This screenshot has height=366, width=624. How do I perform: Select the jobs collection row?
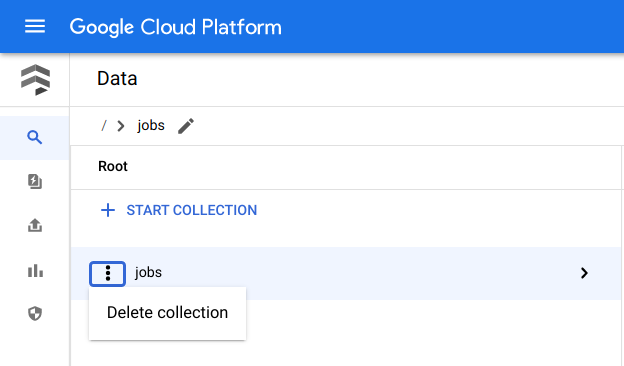346,273
